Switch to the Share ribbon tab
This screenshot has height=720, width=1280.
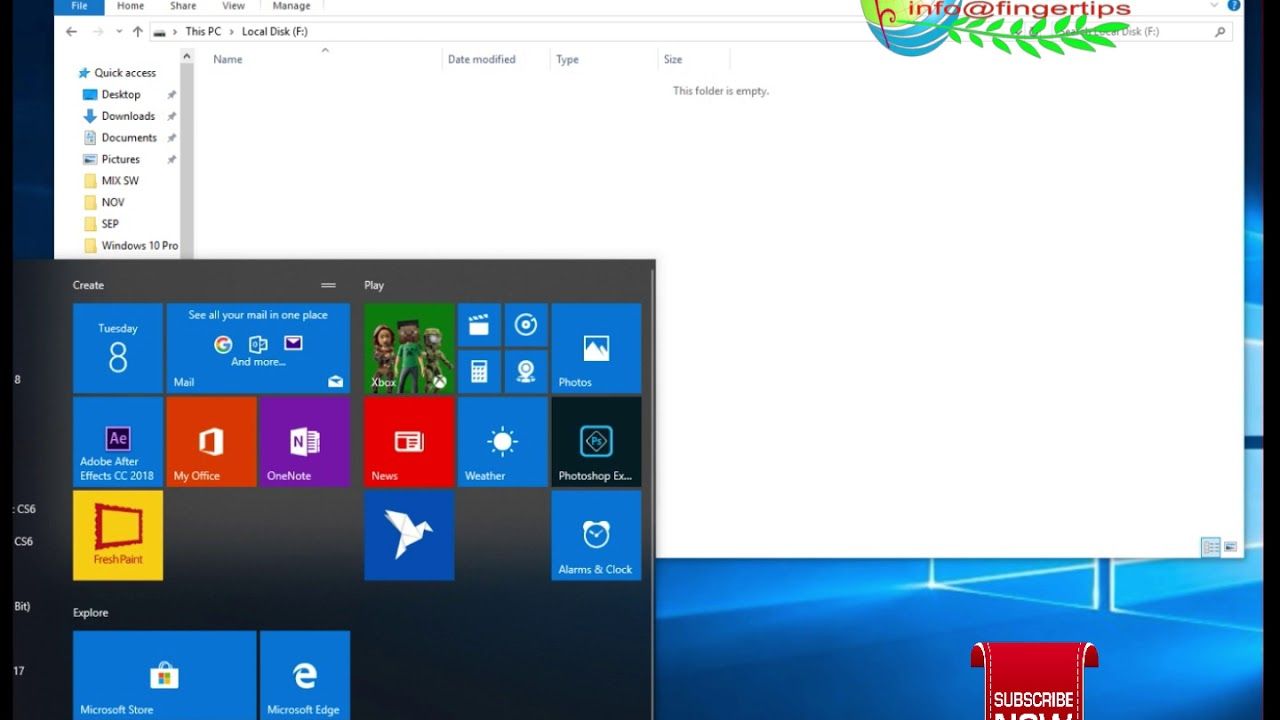pyautogui.click(x=183, y=6)
